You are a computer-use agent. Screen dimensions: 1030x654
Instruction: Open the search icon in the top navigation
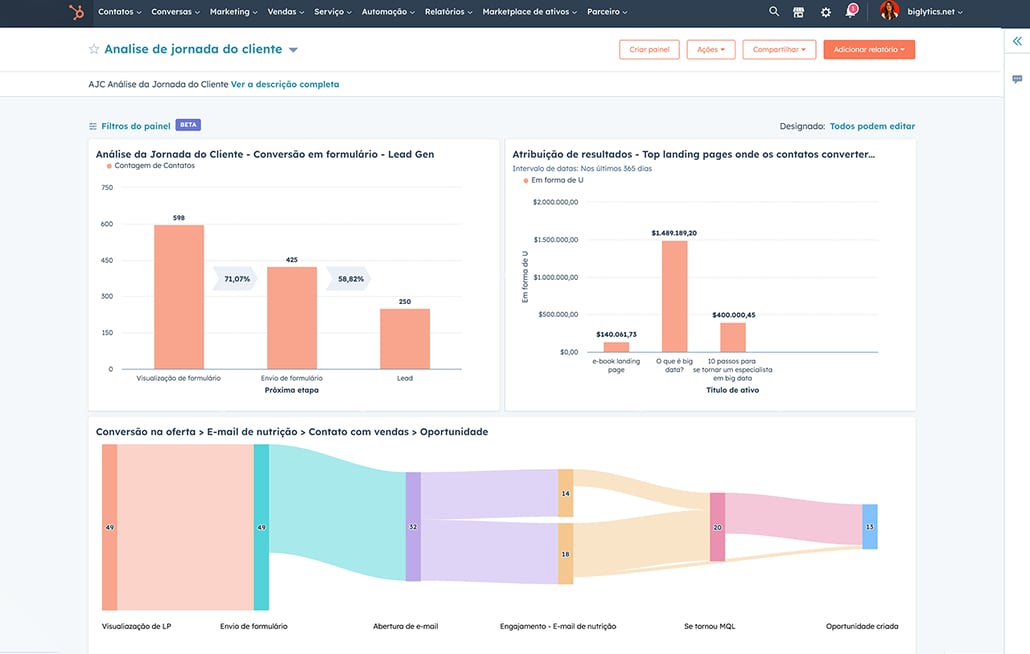773,11
